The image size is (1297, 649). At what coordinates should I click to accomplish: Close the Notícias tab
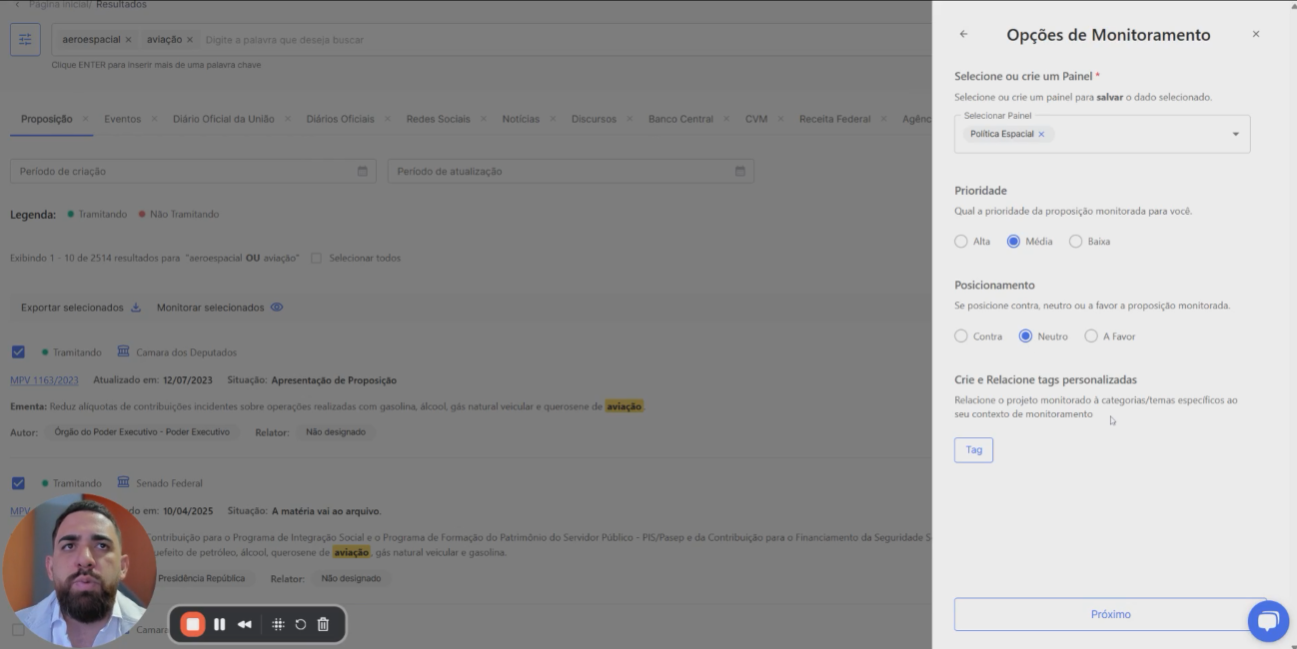[x=553, y=119]
